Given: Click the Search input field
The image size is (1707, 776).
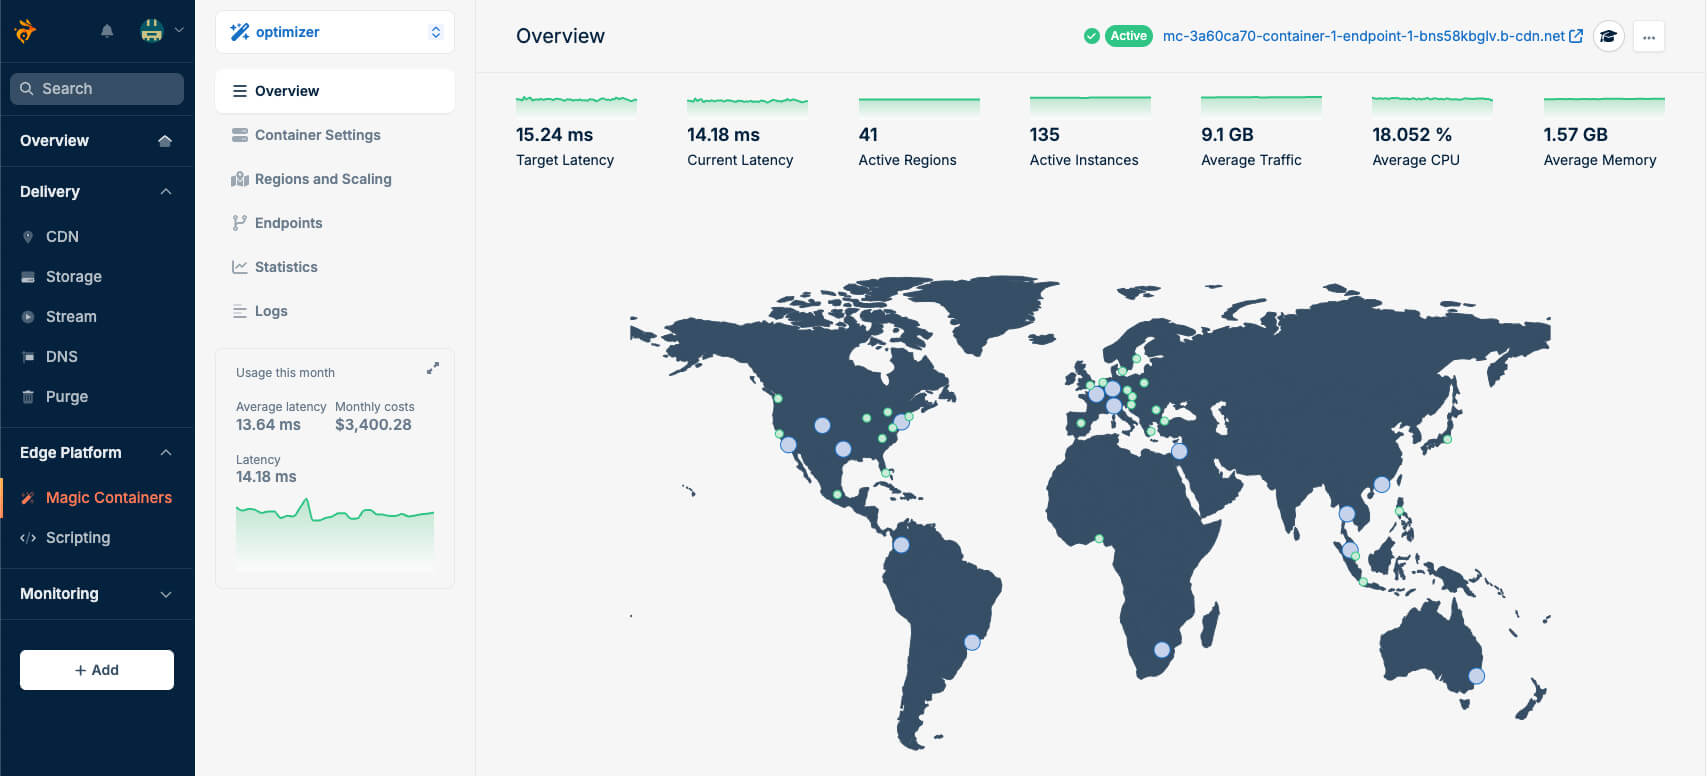Looking at the screenshot, I should pyautogui.click(x=97, y=88).
